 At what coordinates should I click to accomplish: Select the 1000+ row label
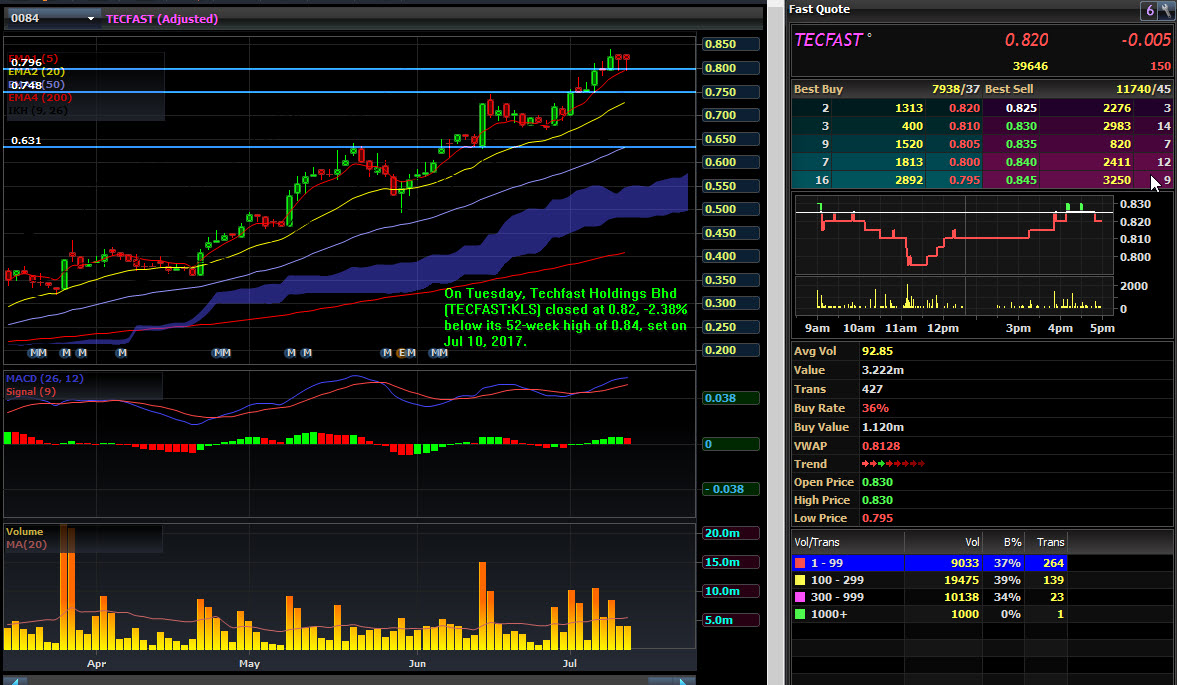pyautogui.click(x=829, y=614)
